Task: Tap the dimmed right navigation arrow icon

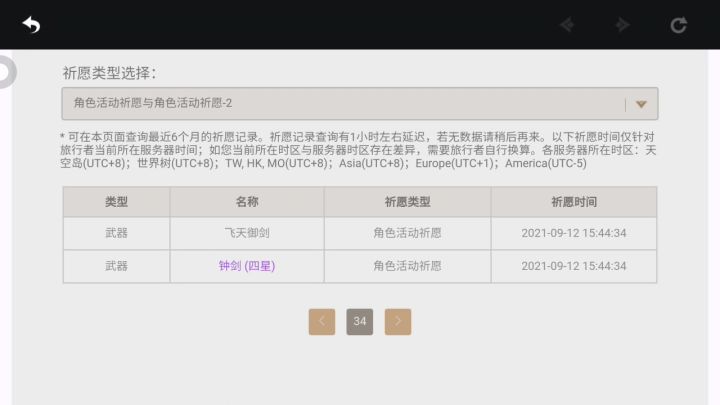Action: [x=622, y=24]
